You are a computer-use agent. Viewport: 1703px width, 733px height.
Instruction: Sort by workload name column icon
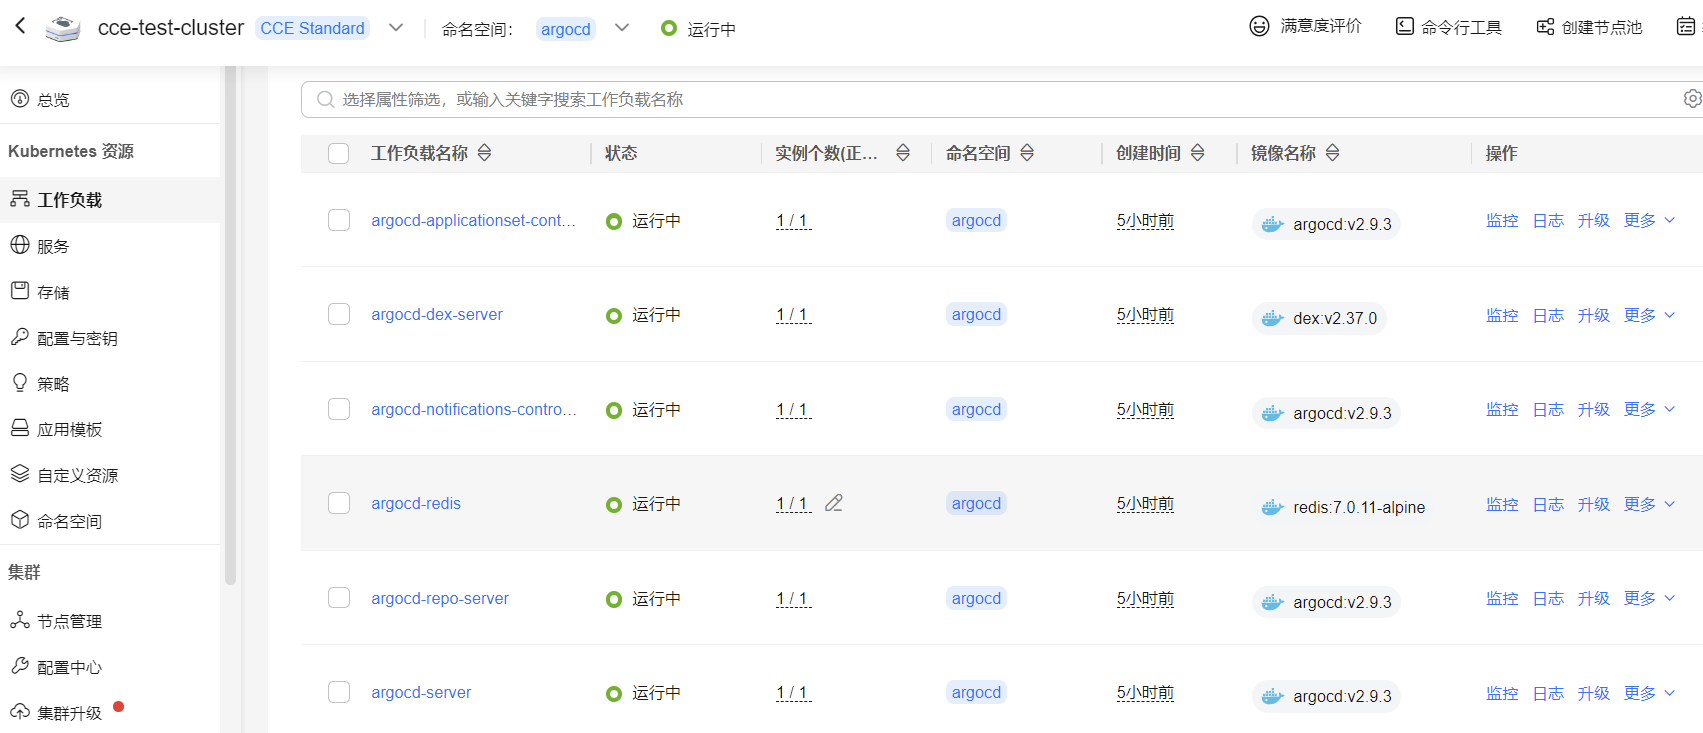tap(485, 153)
